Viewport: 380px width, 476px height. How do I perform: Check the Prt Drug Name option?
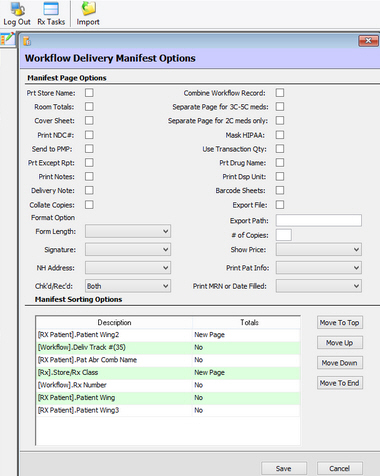click(280, 162)
